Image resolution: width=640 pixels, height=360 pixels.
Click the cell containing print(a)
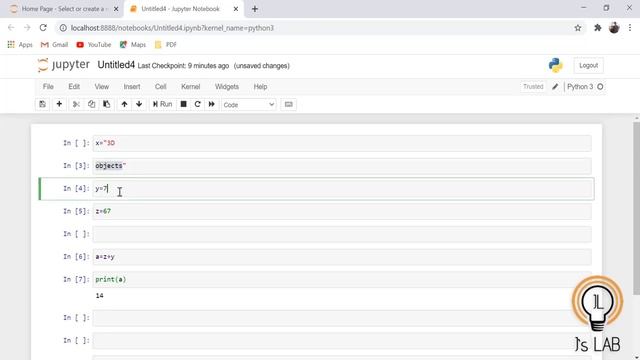[x=342, y=280]
